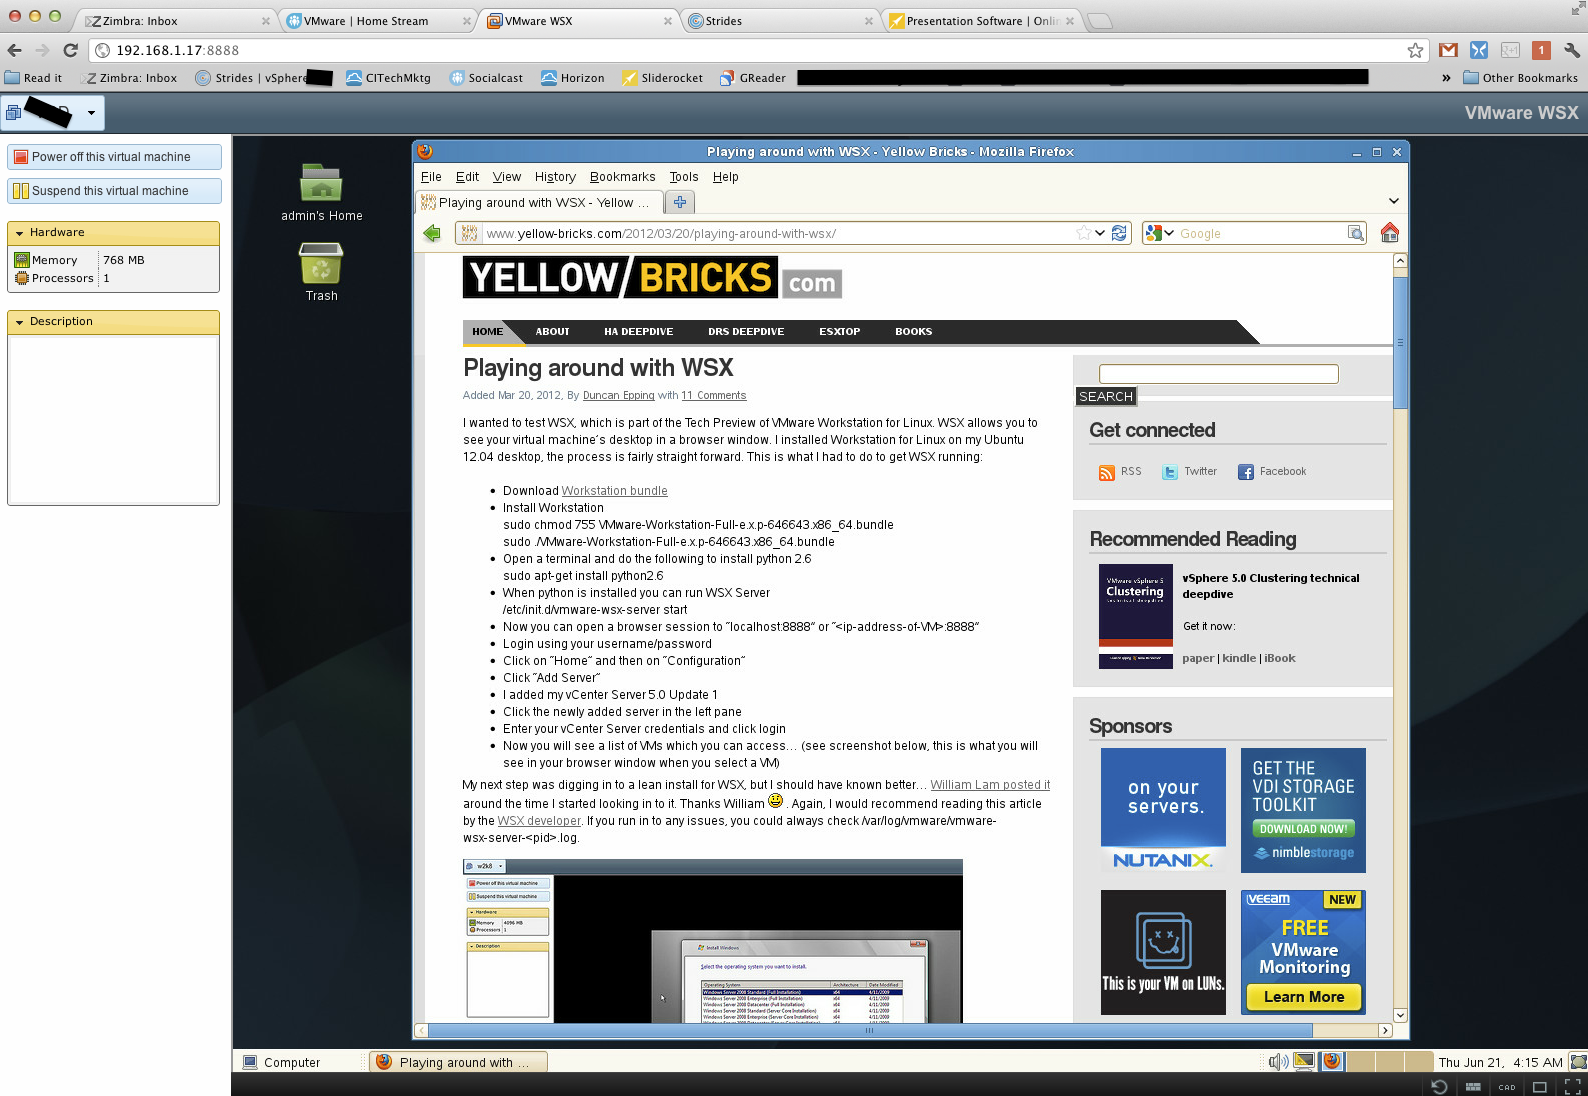Follow the Duncan Epping author link
Viewport: 1588px width, 1096px height.
(618, 396)
